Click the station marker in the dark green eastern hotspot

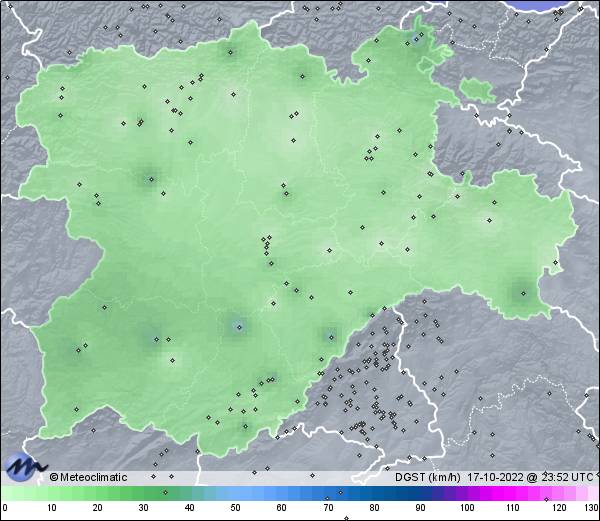click(x=523, y=293)
